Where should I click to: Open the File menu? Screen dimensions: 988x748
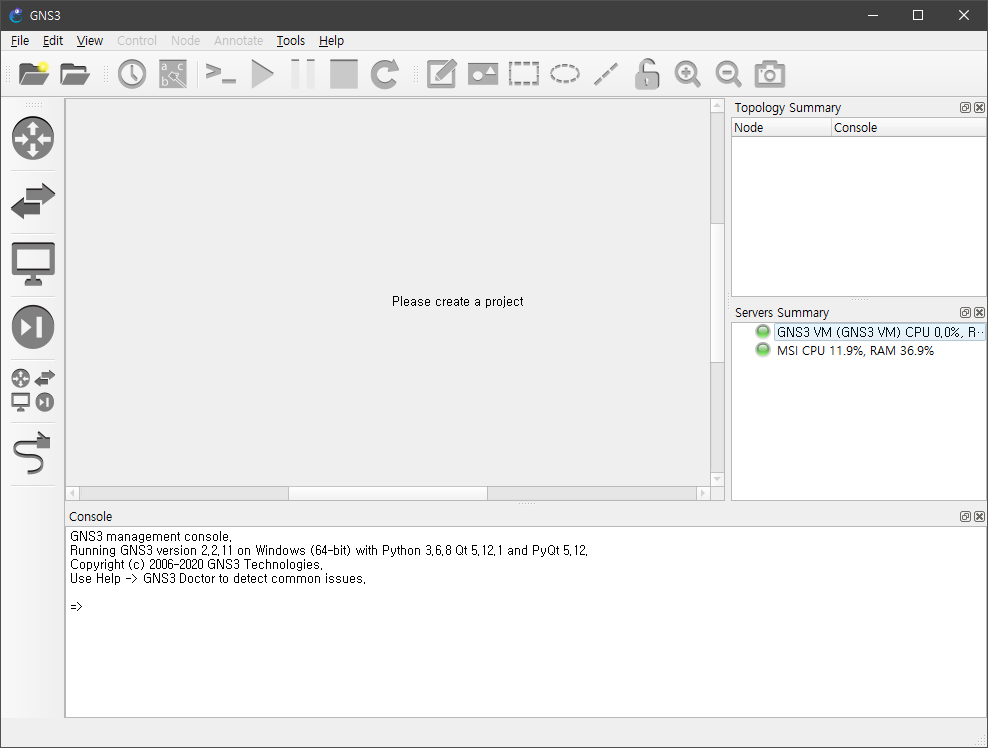point(20,40)
